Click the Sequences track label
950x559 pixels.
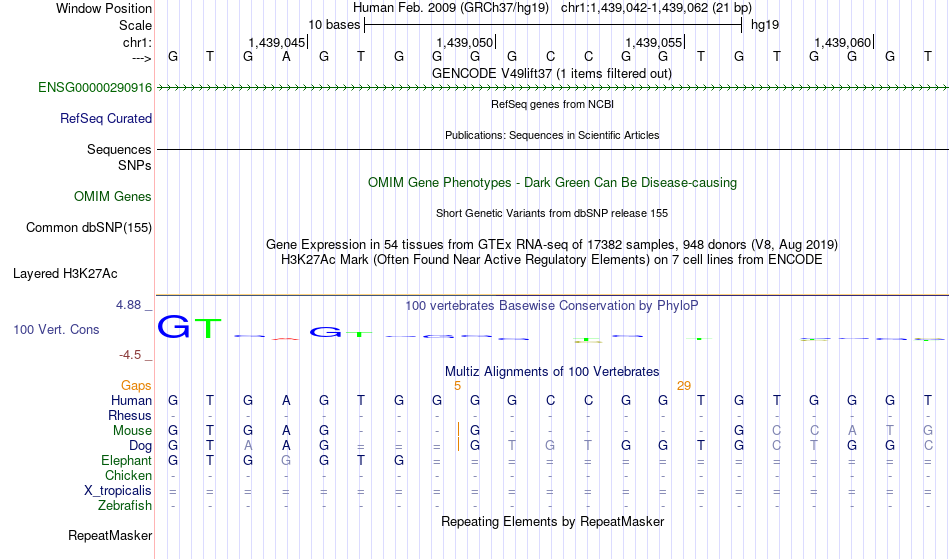pyautogui.click(x=119, y=149)
